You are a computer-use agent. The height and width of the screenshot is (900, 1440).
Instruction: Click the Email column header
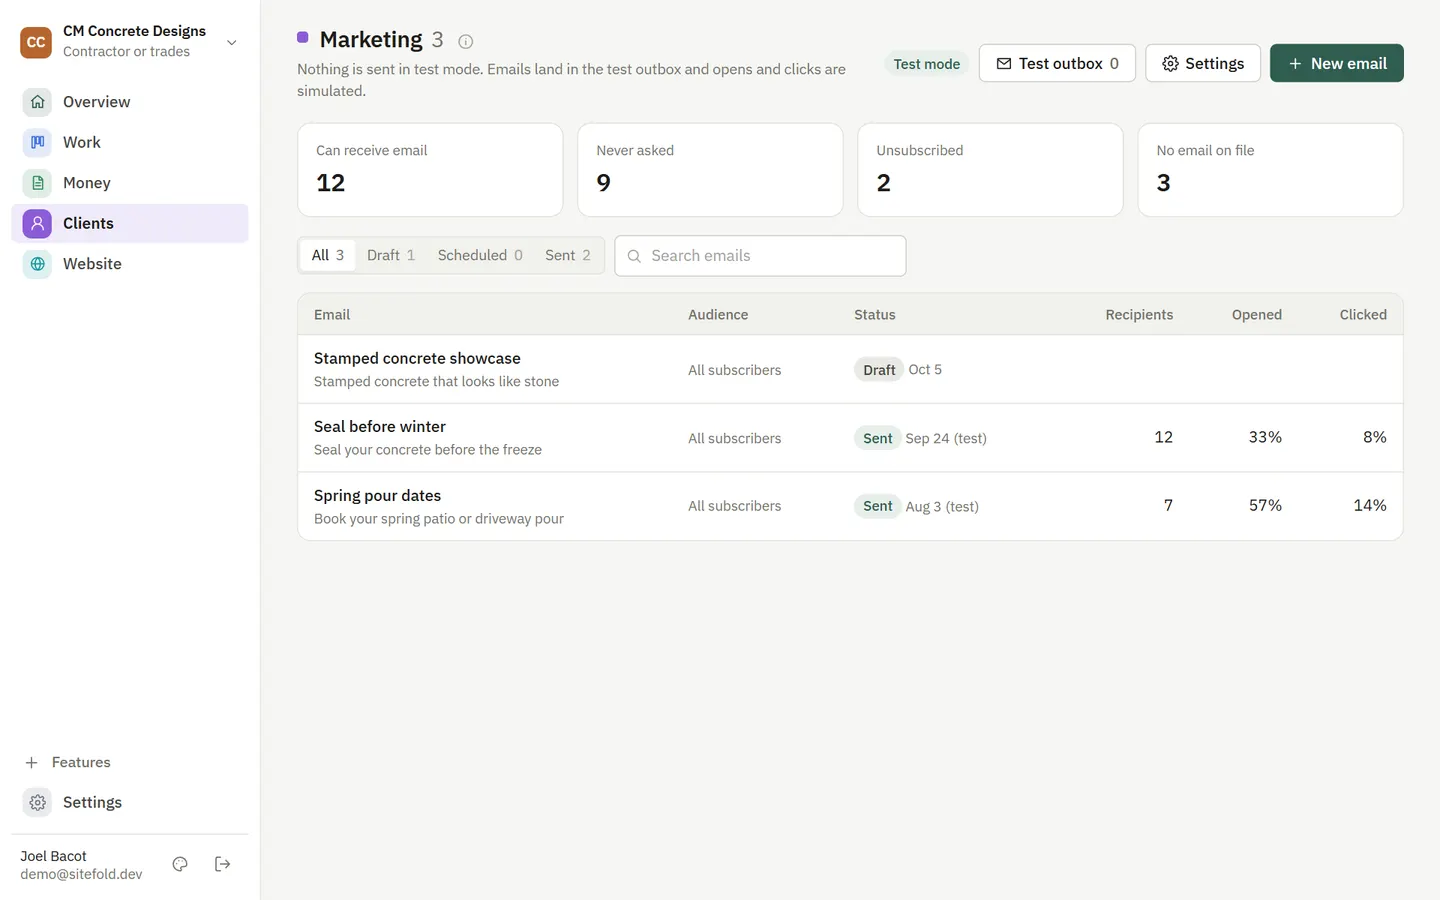coord(332,315)
